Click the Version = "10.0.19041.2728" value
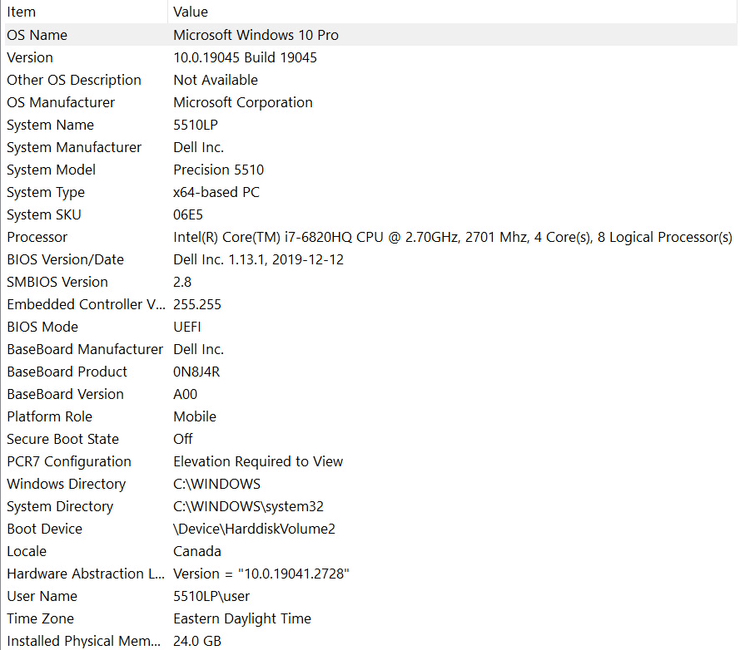The width and height of the screenshot is (750, 650). 261,574
